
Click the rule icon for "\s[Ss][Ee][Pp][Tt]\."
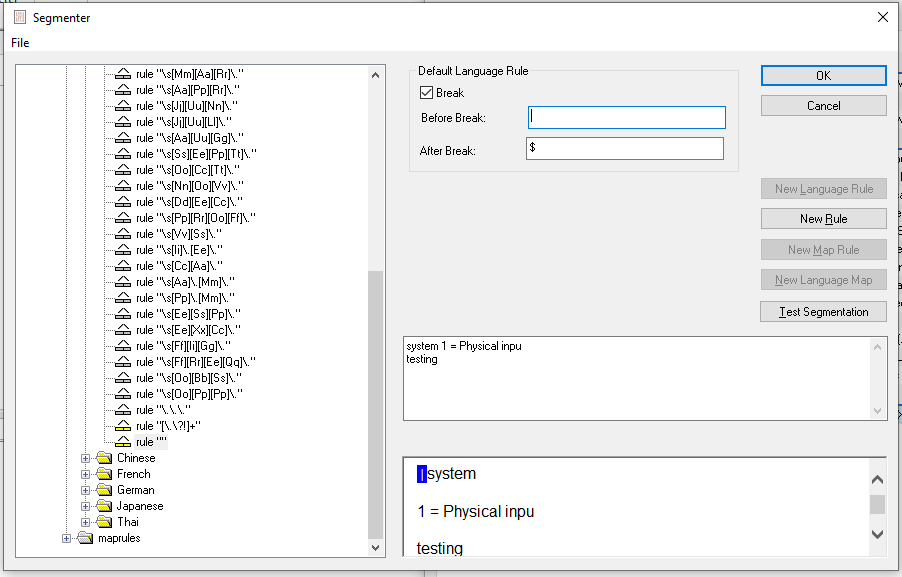tap(122, 154)
